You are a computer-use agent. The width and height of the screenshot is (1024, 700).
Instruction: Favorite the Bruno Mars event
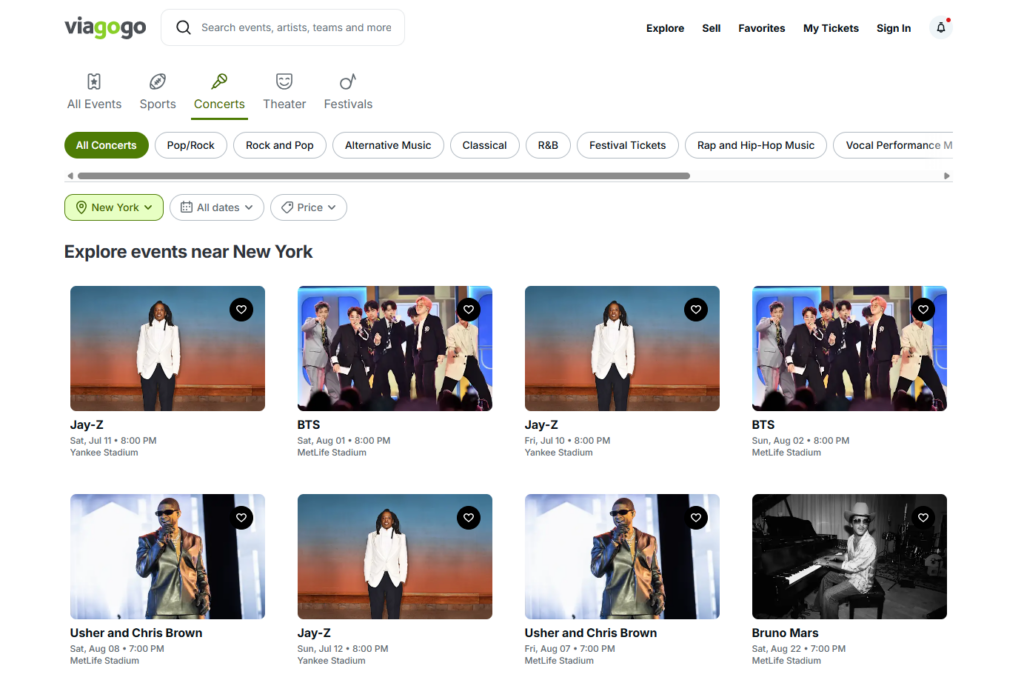pos(923,518)
